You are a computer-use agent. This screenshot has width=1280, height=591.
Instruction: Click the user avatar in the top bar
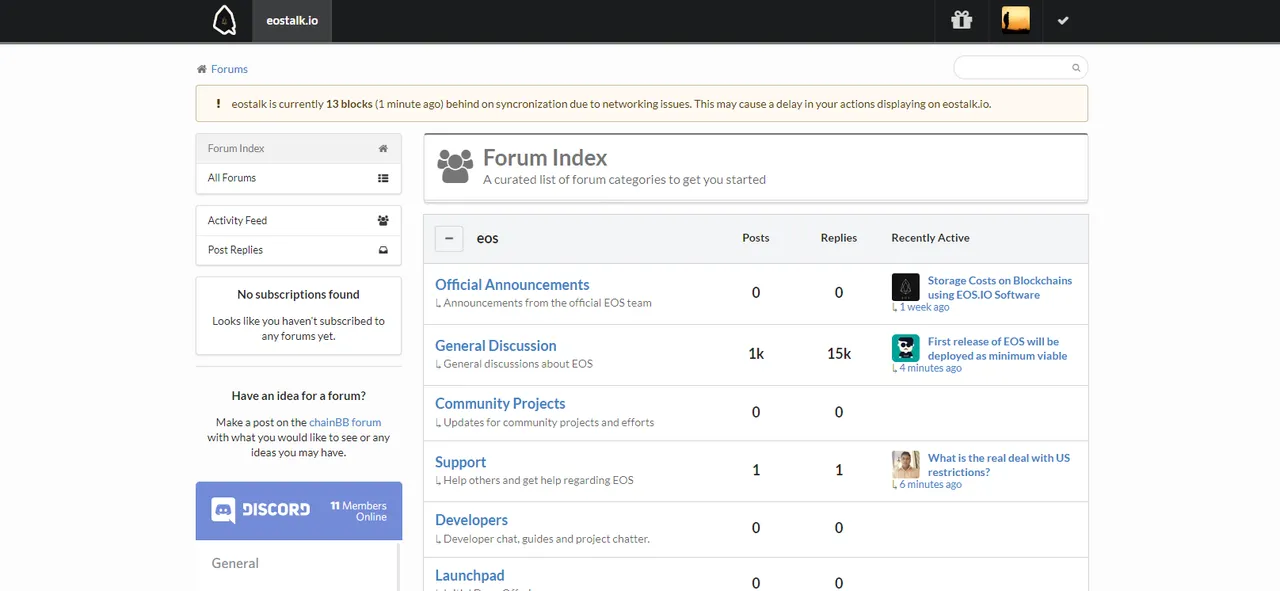[1015, 20]
